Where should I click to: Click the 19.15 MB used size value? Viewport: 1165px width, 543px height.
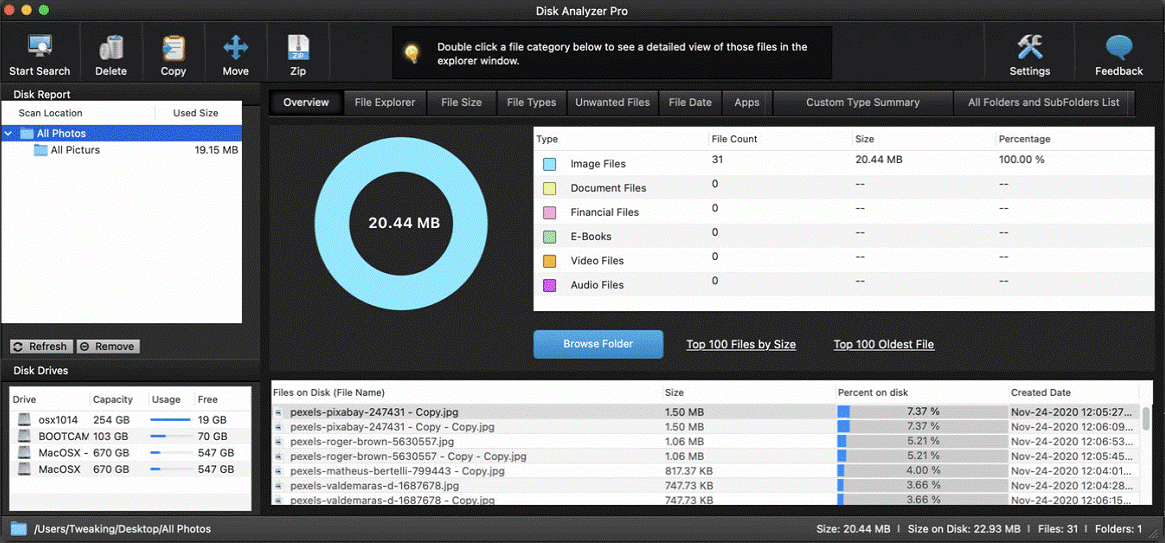[x=216, y=150]
